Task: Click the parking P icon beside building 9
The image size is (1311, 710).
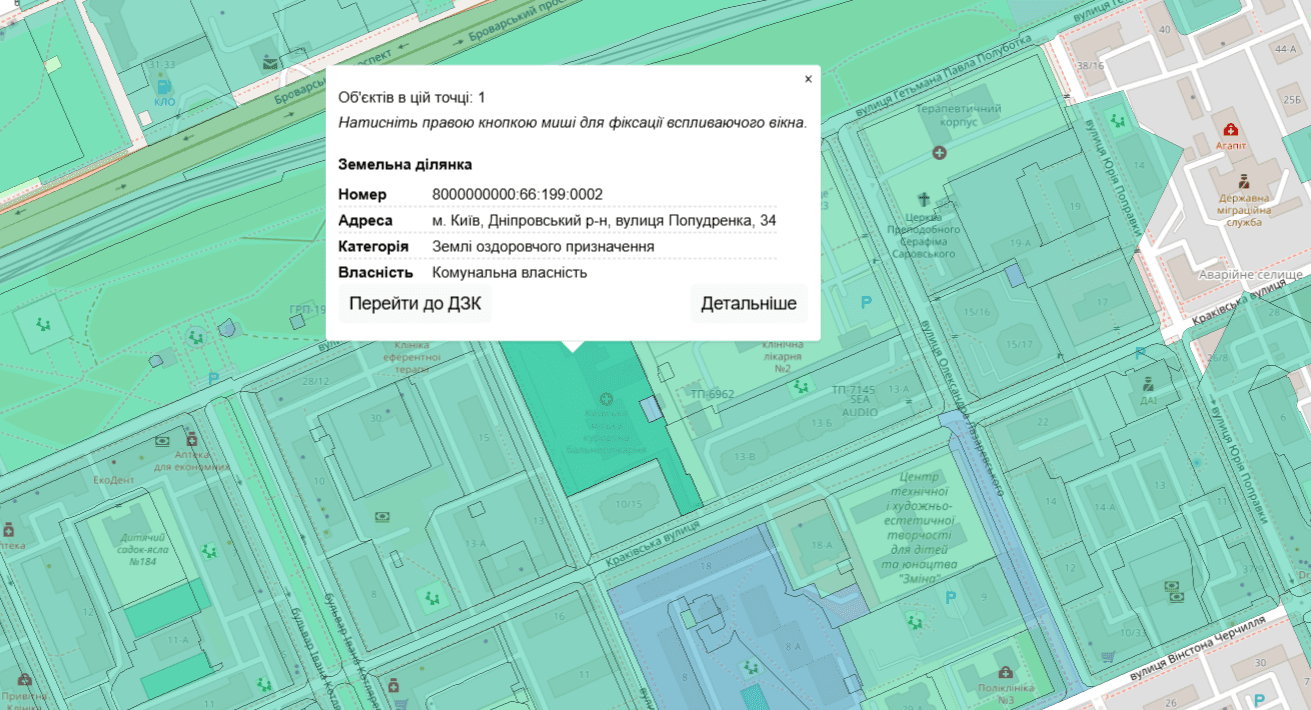Action: point(951,597)
